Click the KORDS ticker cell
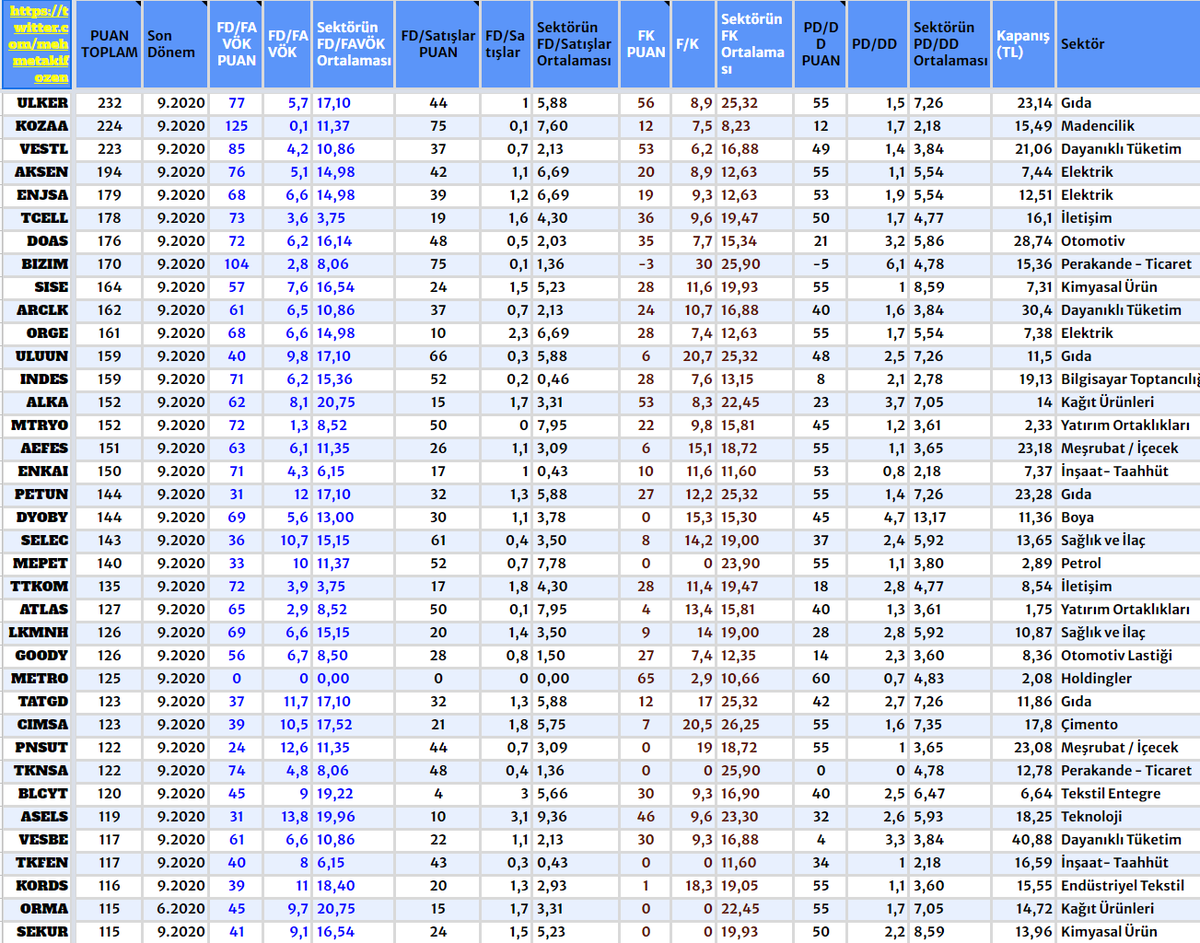 click(38, 885)
